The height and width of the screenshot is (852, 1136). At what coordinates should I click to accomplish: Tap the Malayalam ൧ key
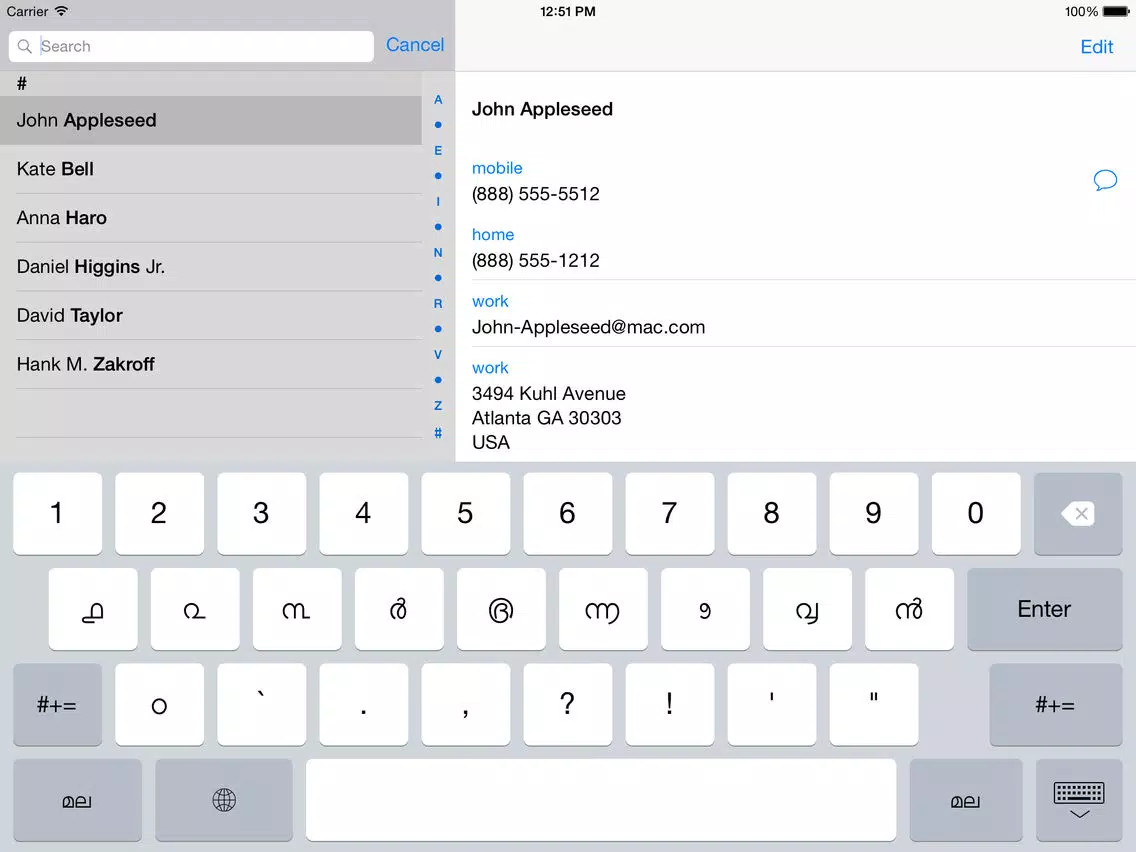(x=93, y=609)
